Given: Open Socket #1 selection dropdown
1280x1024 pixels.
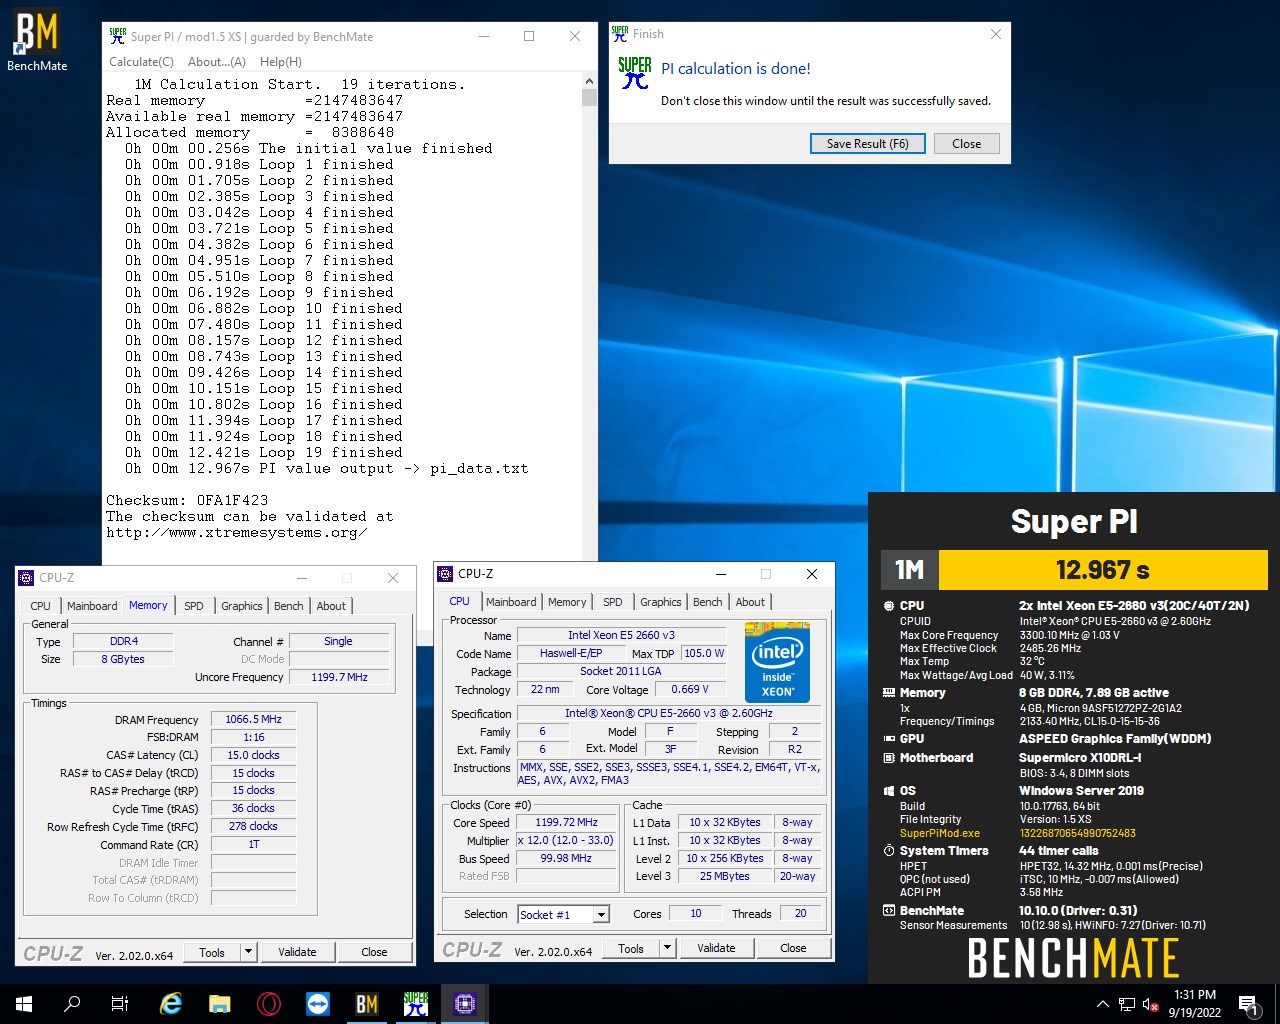Looking at the screenshot, I should (564, 914).
